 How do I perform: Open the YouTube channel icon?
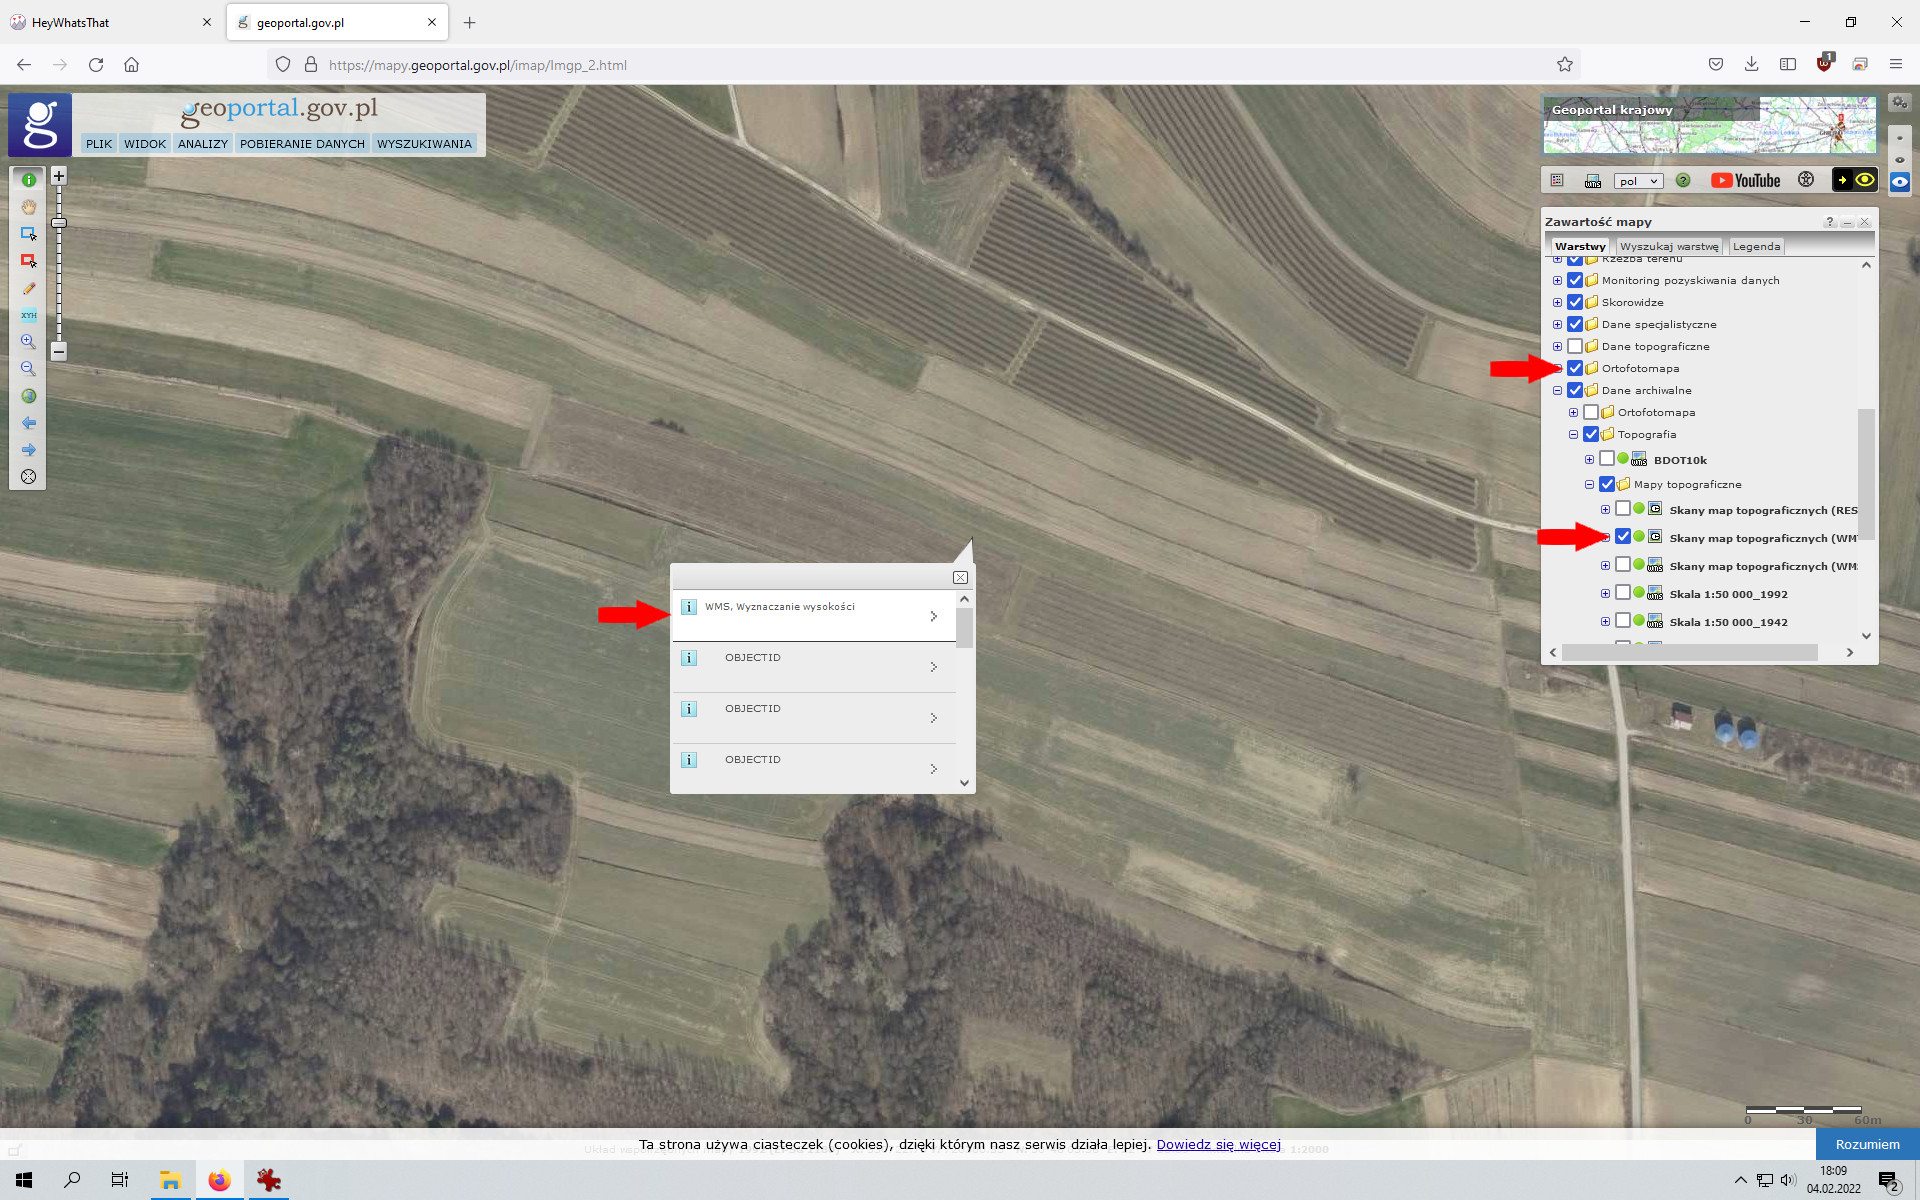(x=1745, y=181)
